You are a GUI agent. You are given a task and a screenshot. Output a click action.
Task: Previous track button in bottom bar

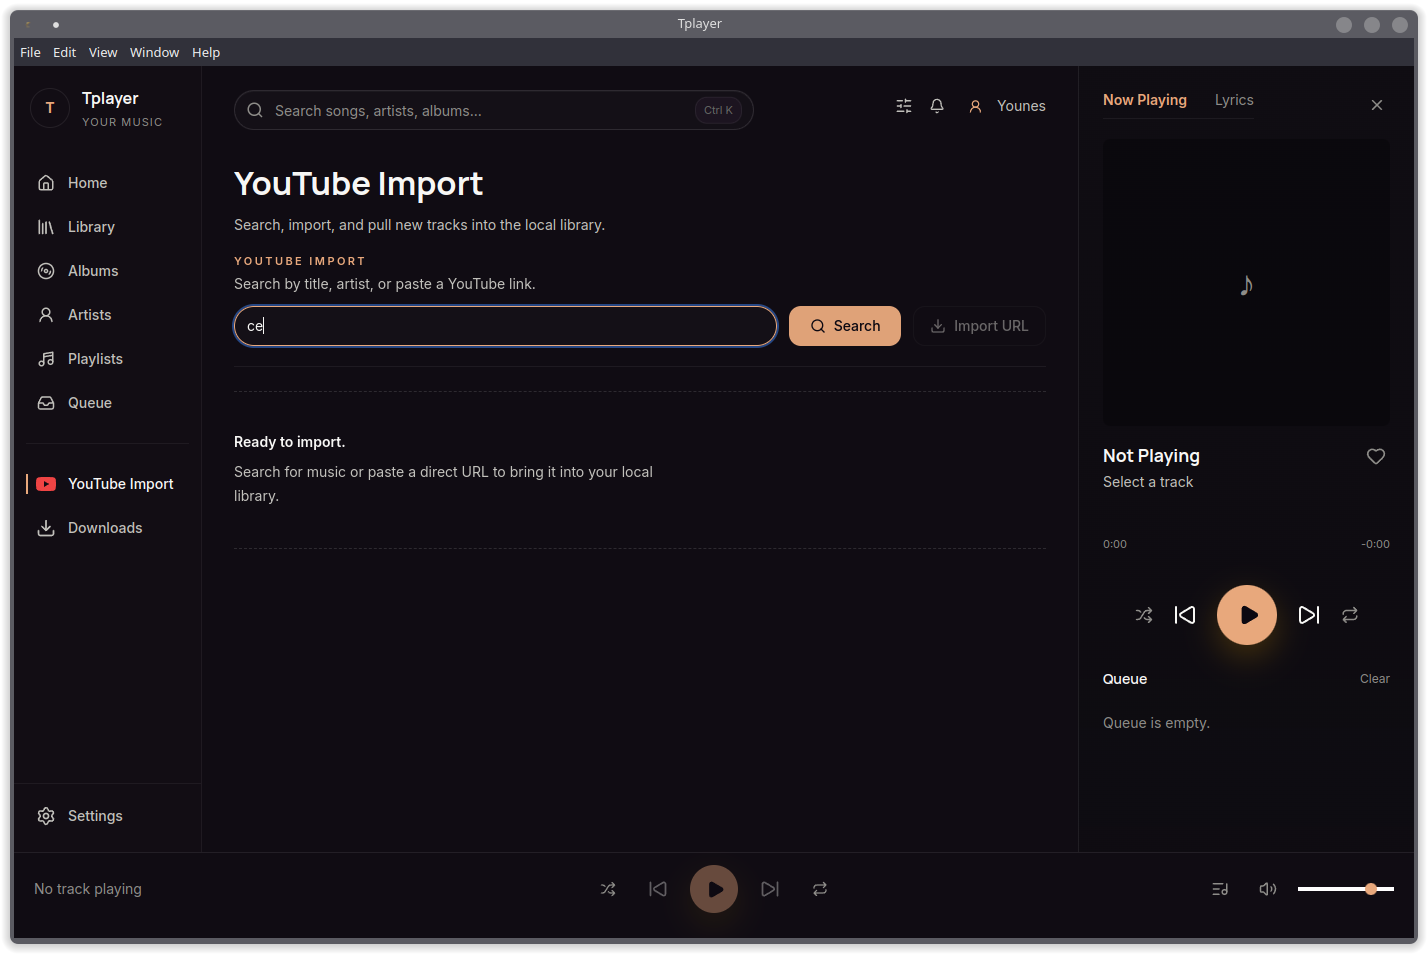coord(658,889)
